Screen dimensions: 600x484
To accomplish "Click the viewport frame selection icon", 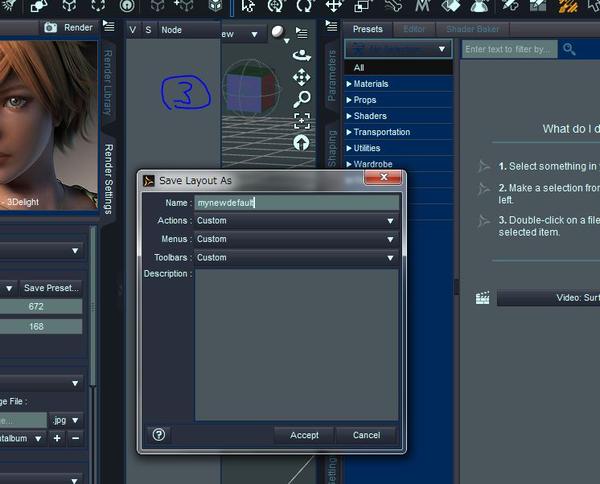I will point(302,121).
